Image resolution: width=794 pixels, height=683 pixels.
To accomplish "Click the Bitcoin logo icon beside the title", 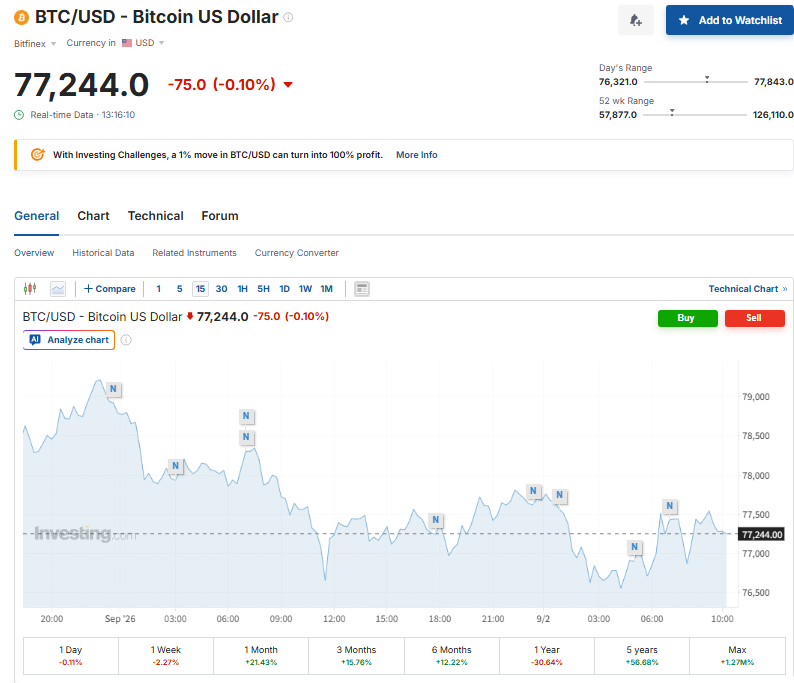I will tap(21, 18).
